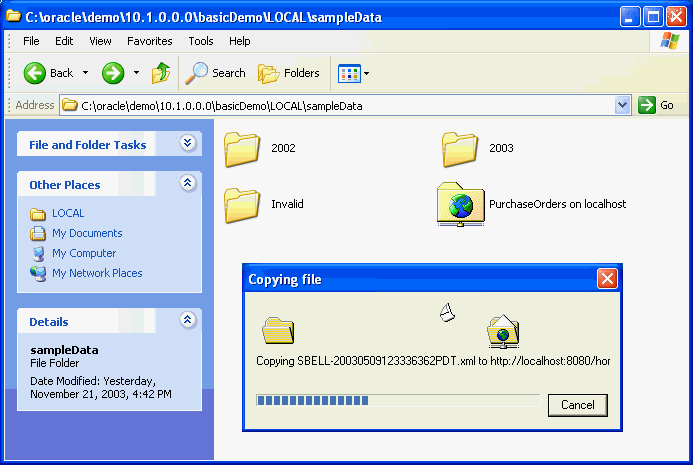Toggle the Folders pane
Viewport: 693px width, 465px height.
coord(289,73)
